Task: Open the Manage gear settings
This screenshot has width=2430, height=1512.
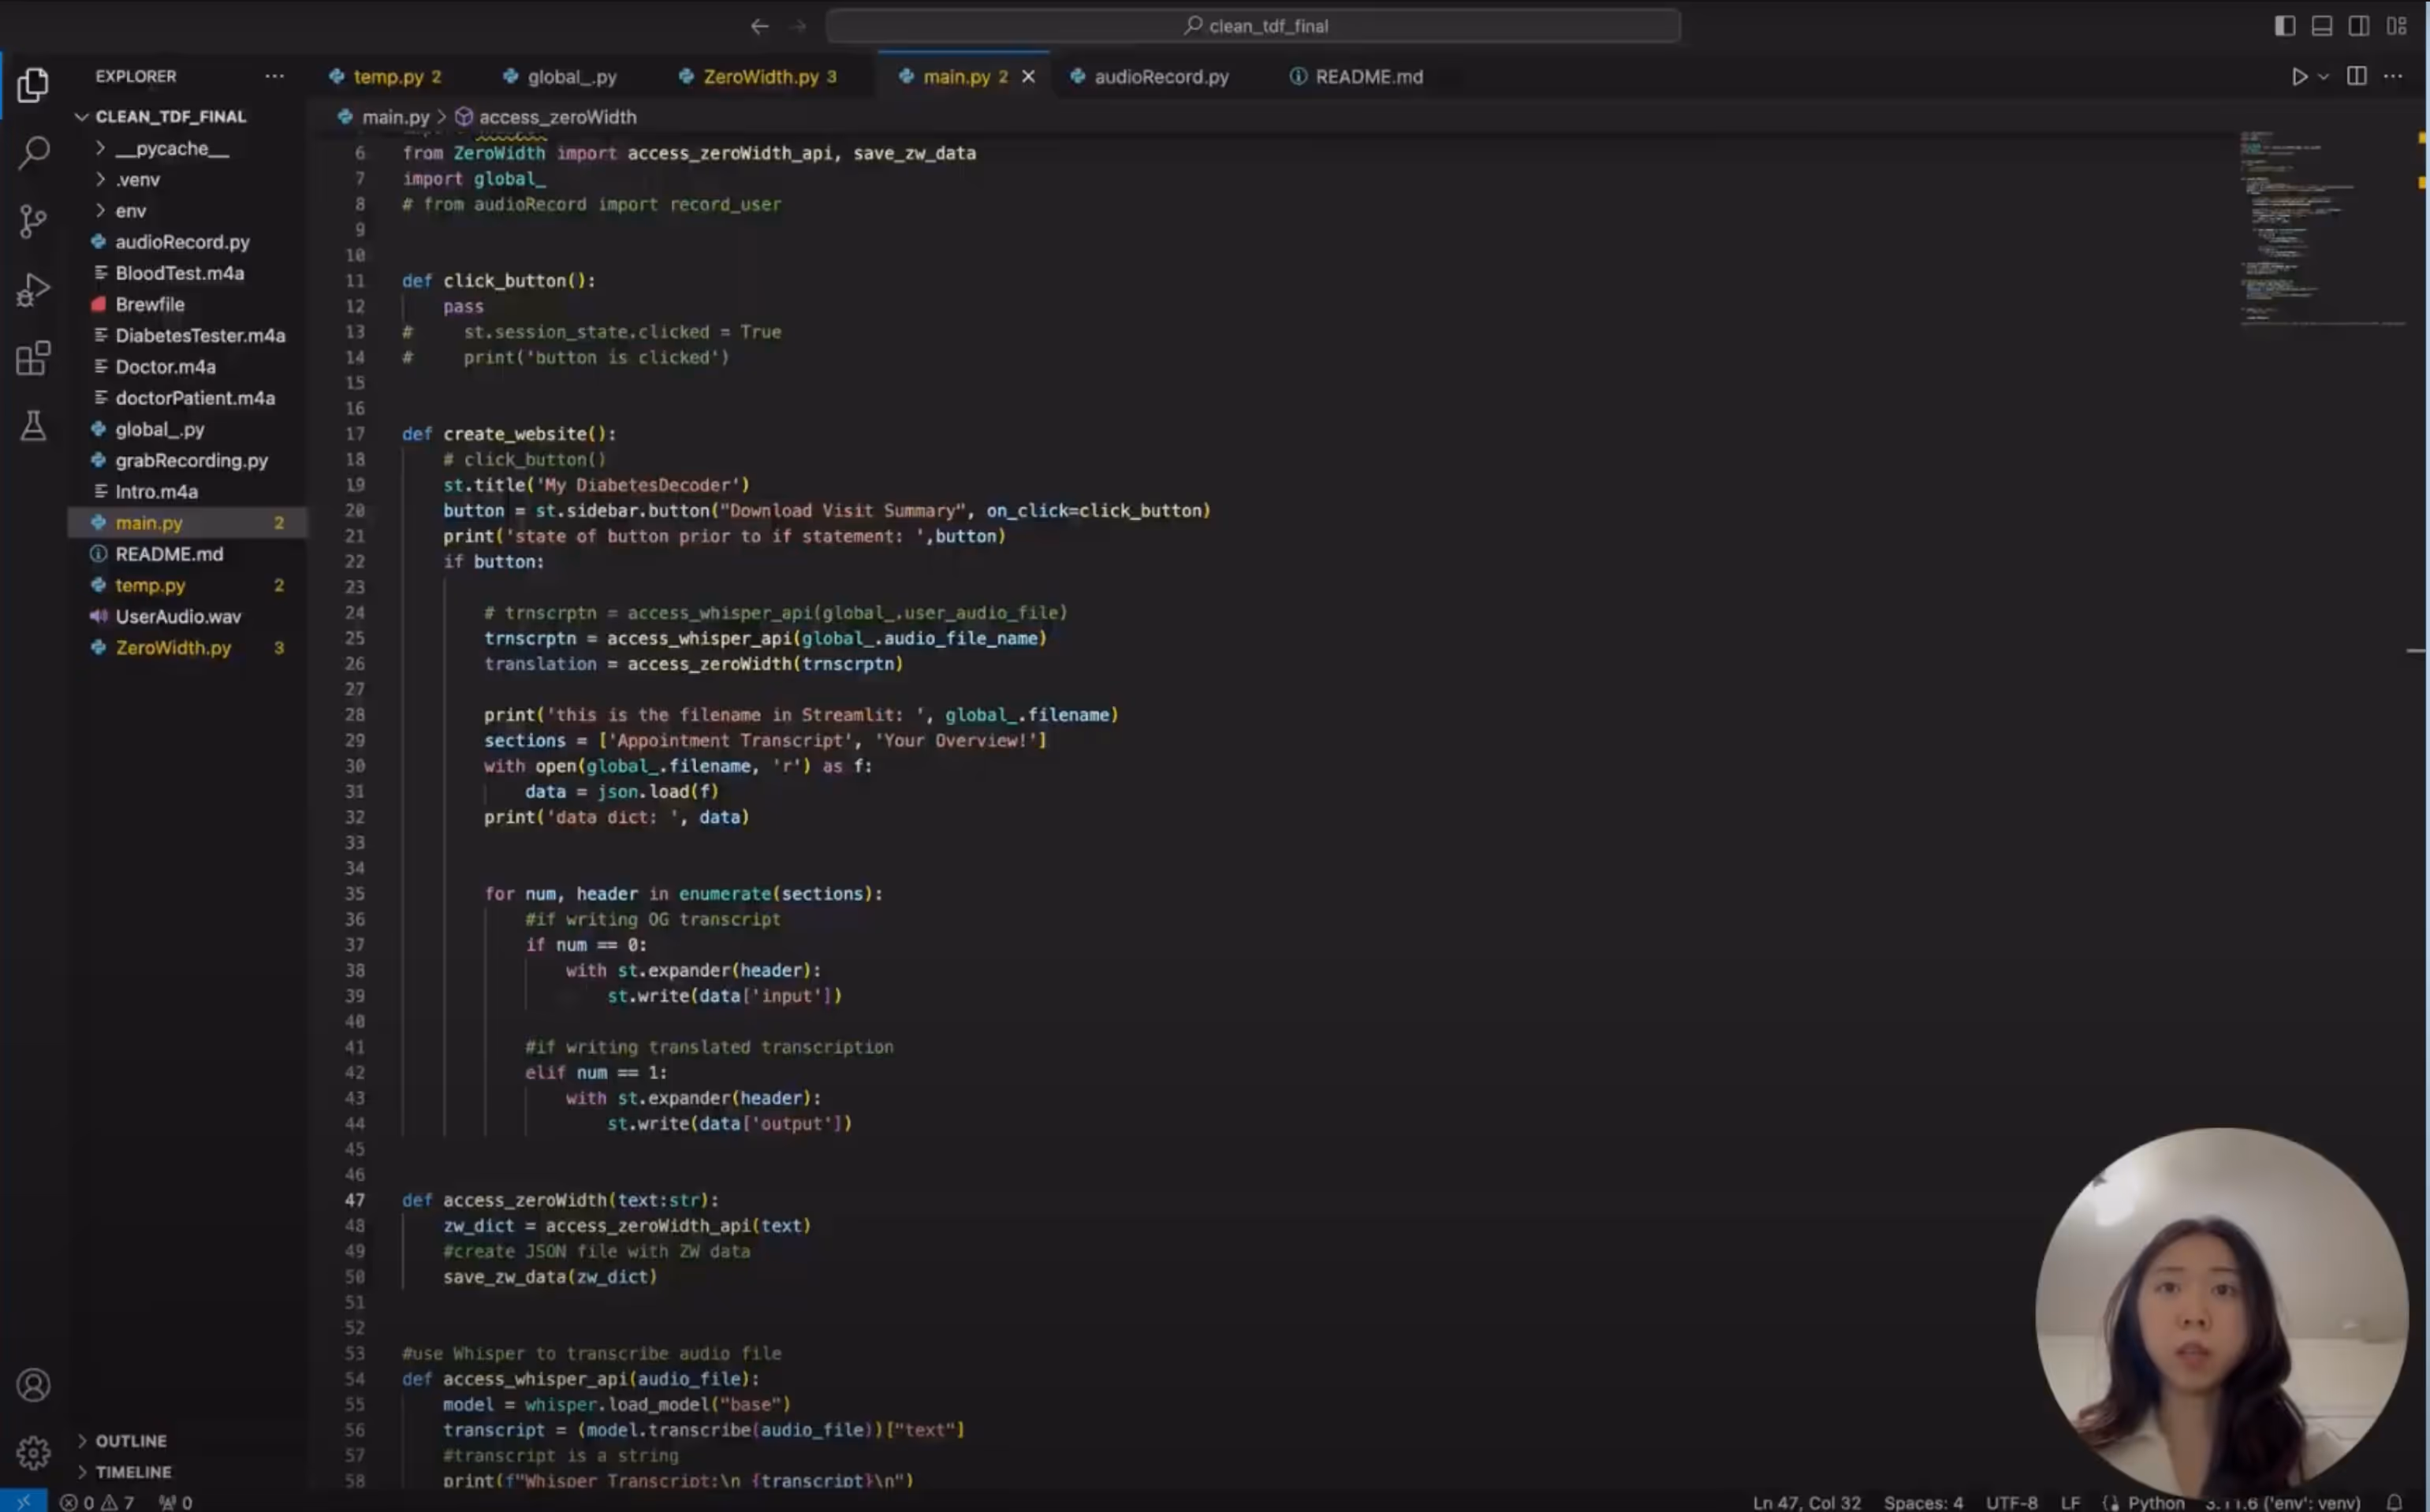Action: pyautogui.click(x=33, y=1452)
